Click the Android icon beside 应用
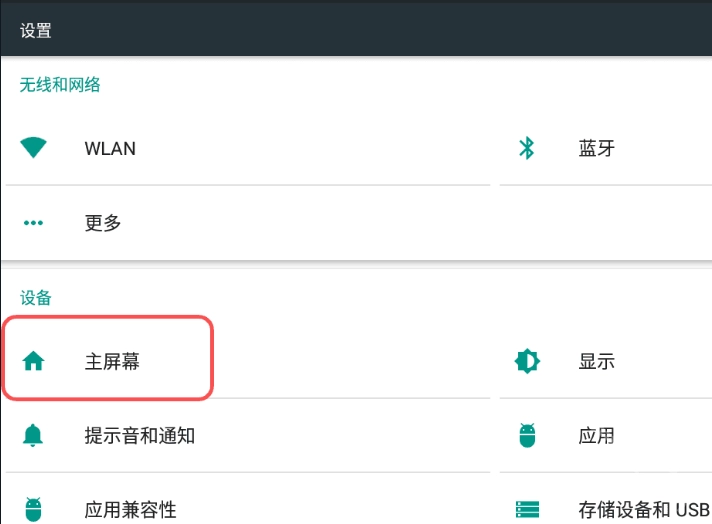 (x=526, y=435)
